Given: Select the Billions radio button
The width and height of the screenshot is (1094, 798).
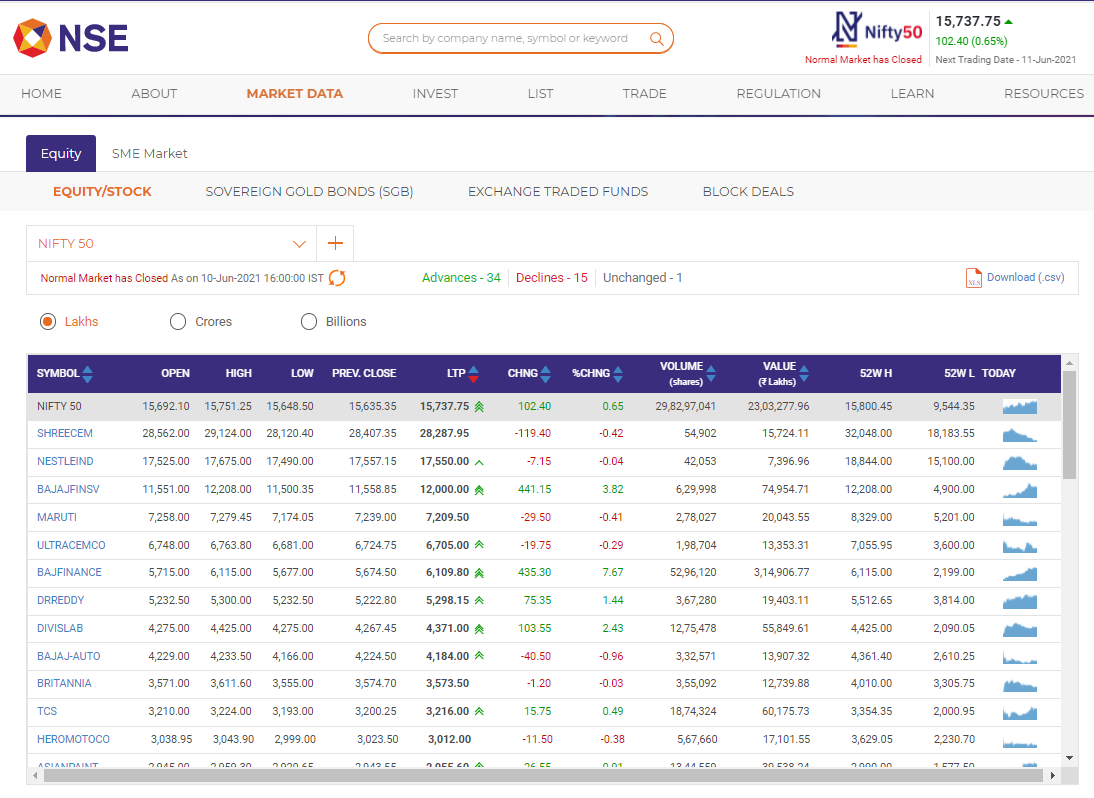Looking at the screenshot, I should (309, 321).
